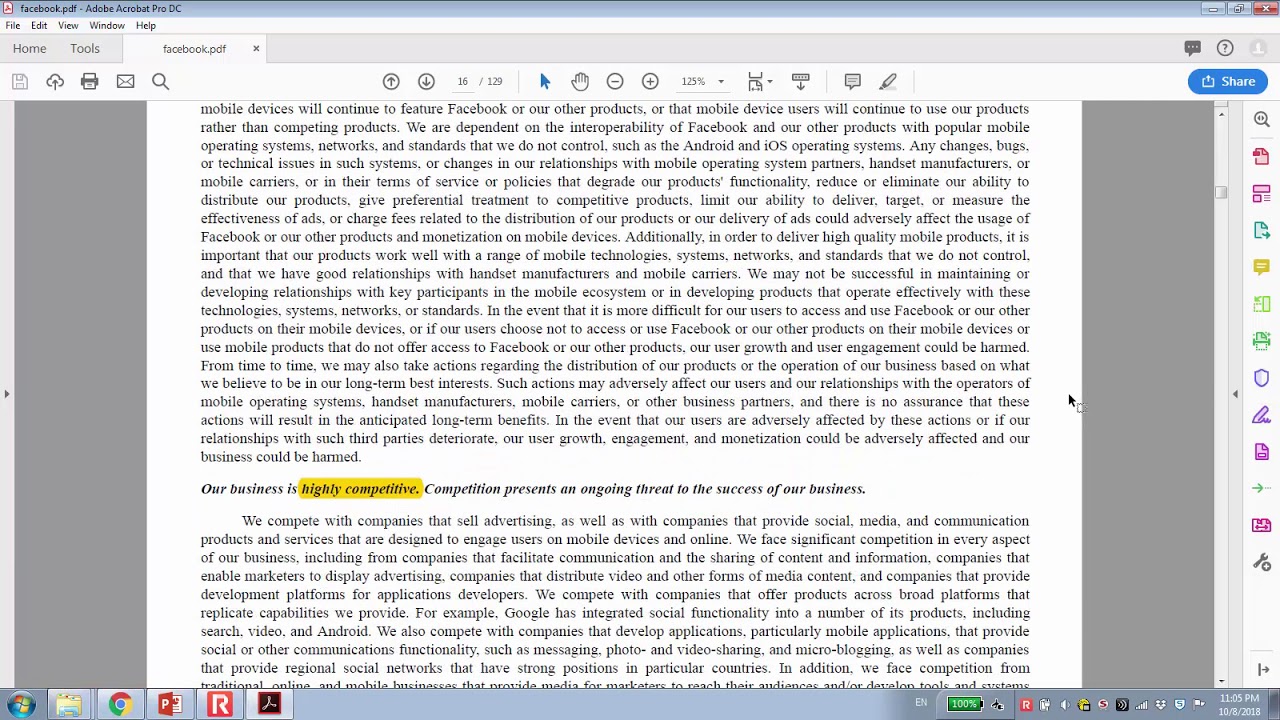Collapse the right tools pane

tap(1263, 670)
